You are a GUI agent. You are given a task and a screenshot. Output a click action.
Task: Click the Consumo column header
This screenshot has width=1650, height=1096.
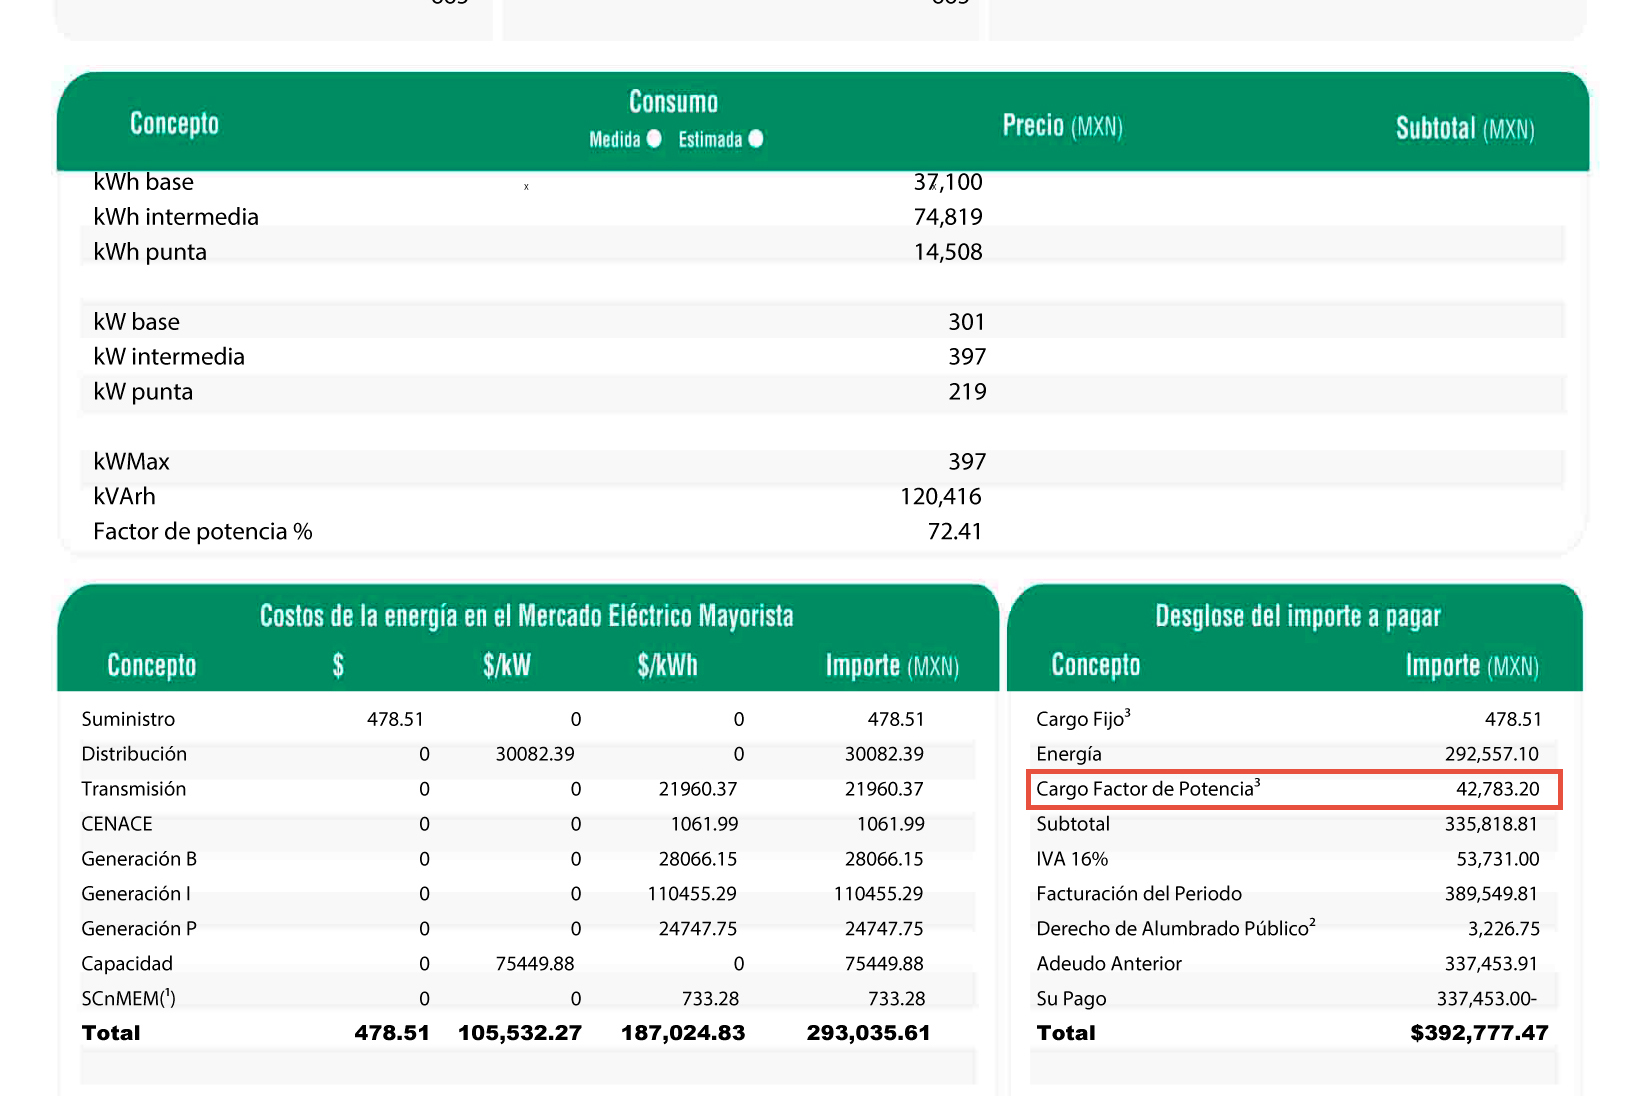(674, 102)
